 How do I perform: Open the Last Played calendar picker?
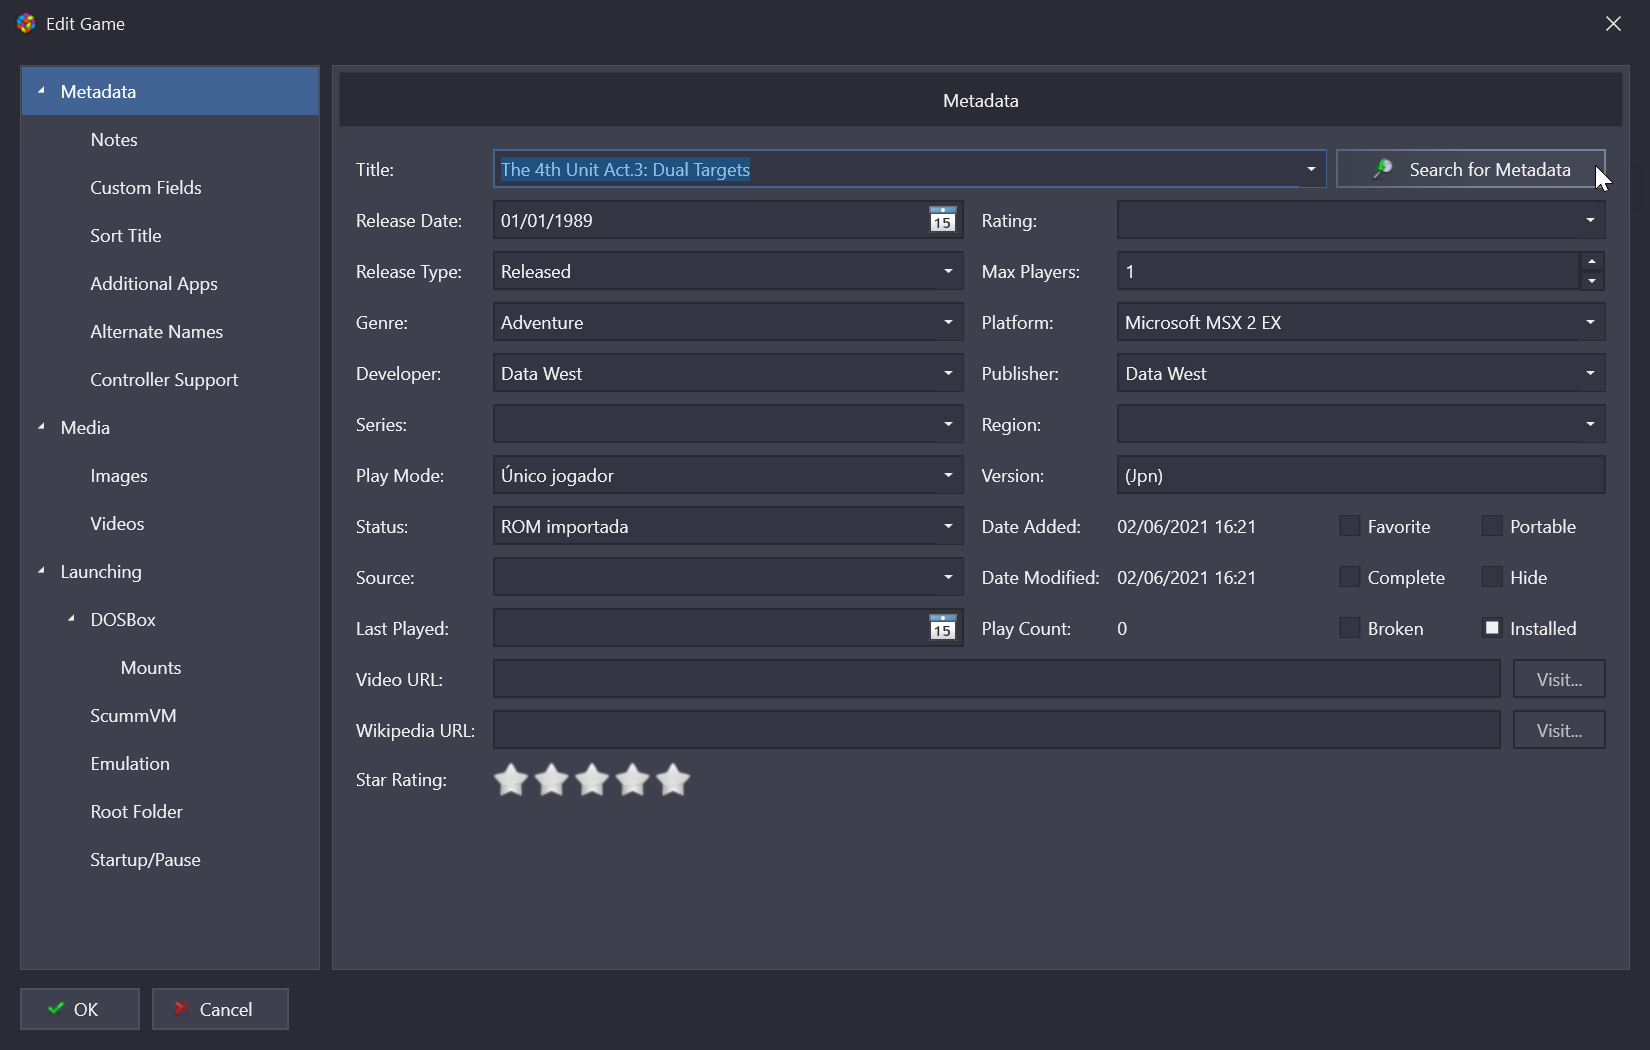pos(942,628)
